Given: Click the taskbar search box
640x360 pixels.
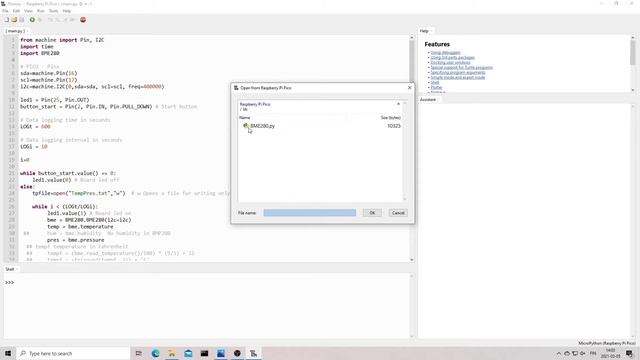Looking at the screenshot, I should coord(73,353).
